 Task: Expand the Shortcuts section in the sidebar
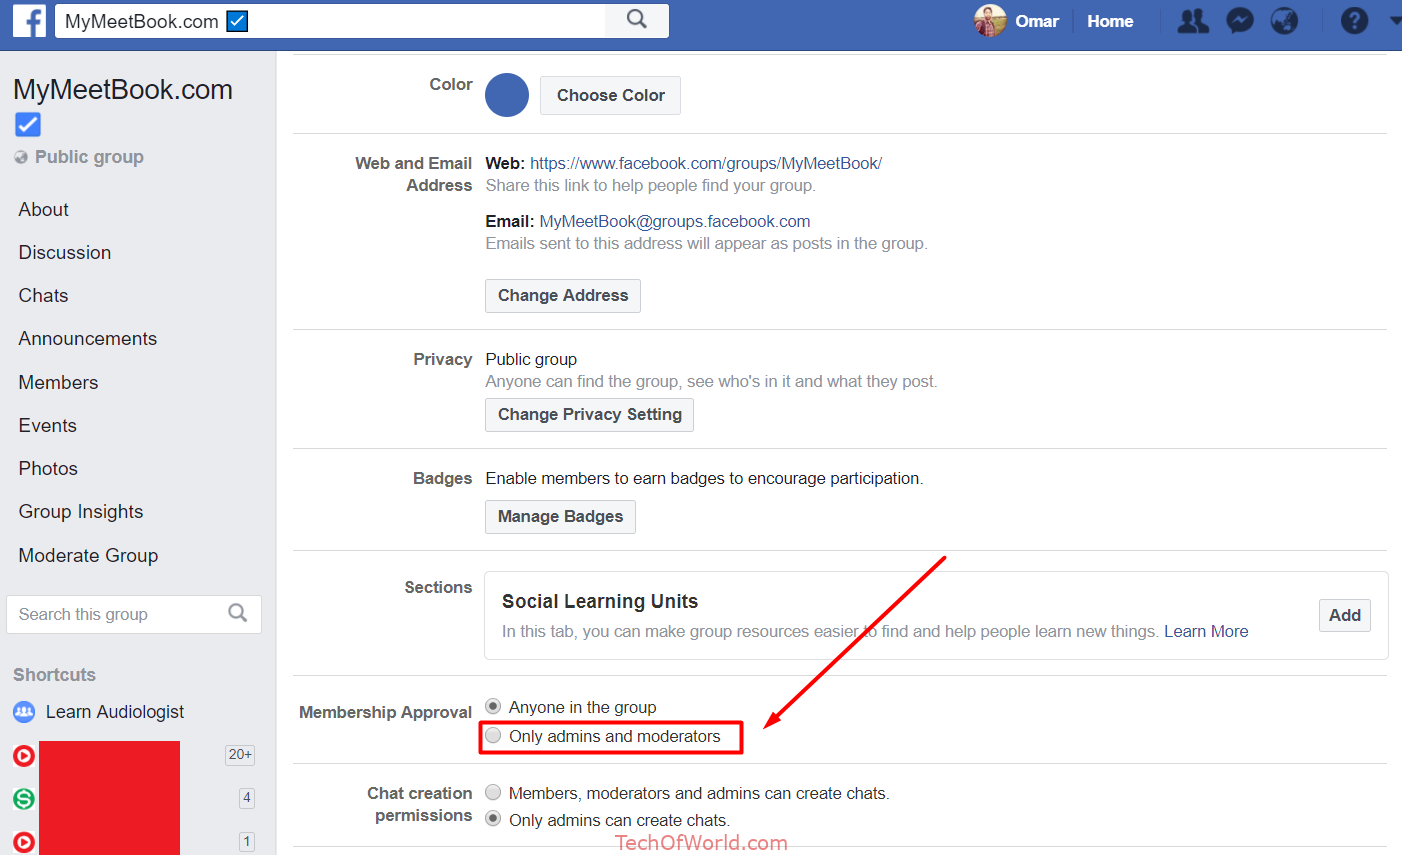54,674
